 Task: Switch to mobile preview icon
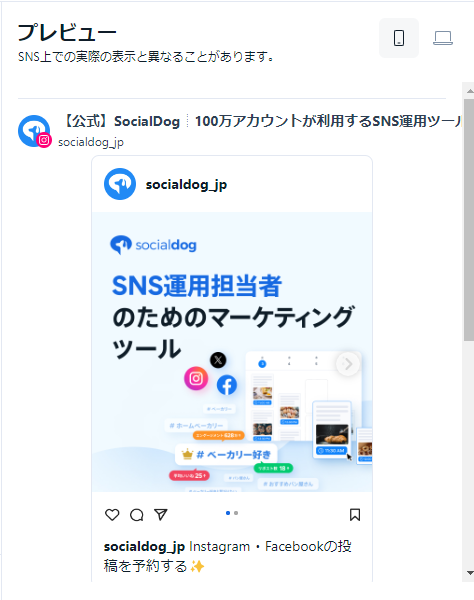click(x=399, y=38)
